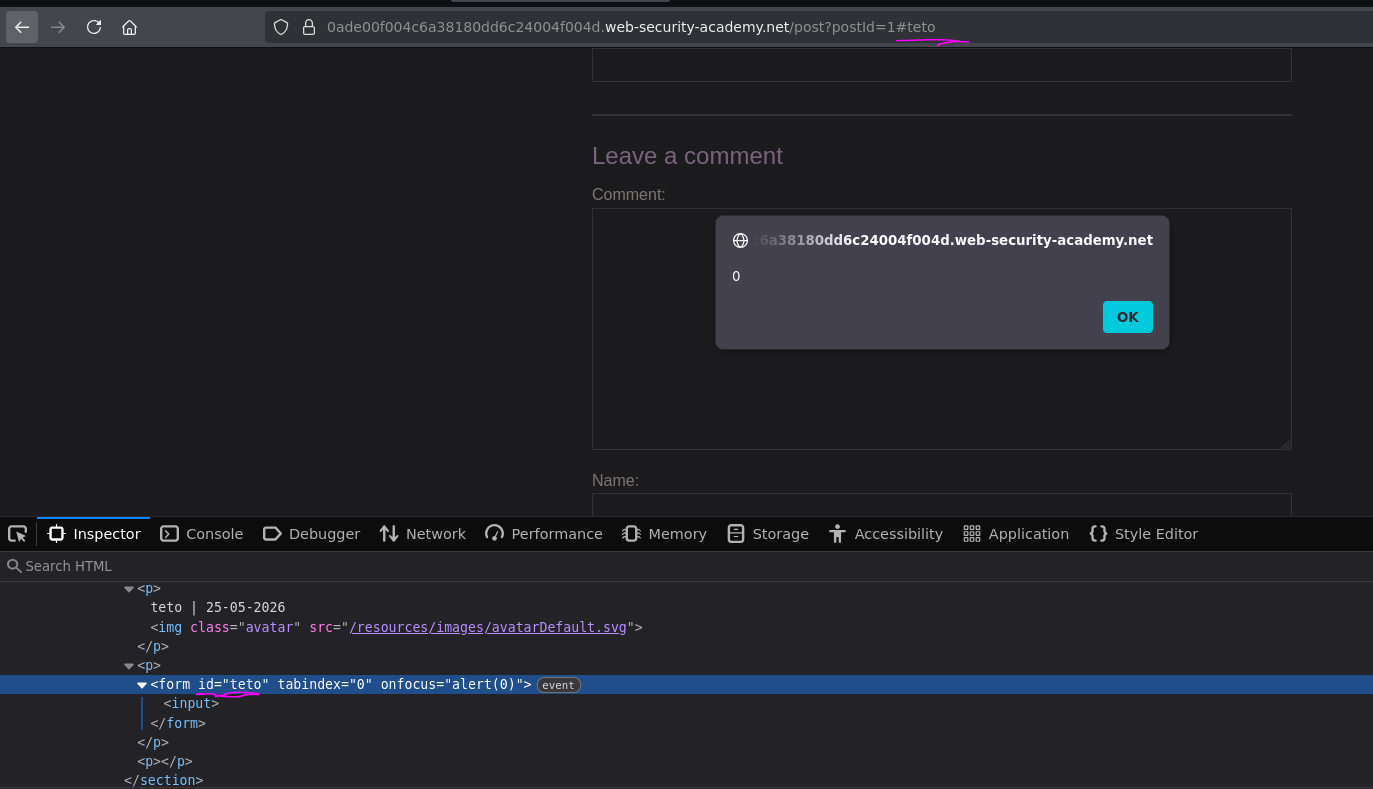The image size is (1373, 789).
Task: Switch to the Inspector tab
Action: (x=94, y=534)
